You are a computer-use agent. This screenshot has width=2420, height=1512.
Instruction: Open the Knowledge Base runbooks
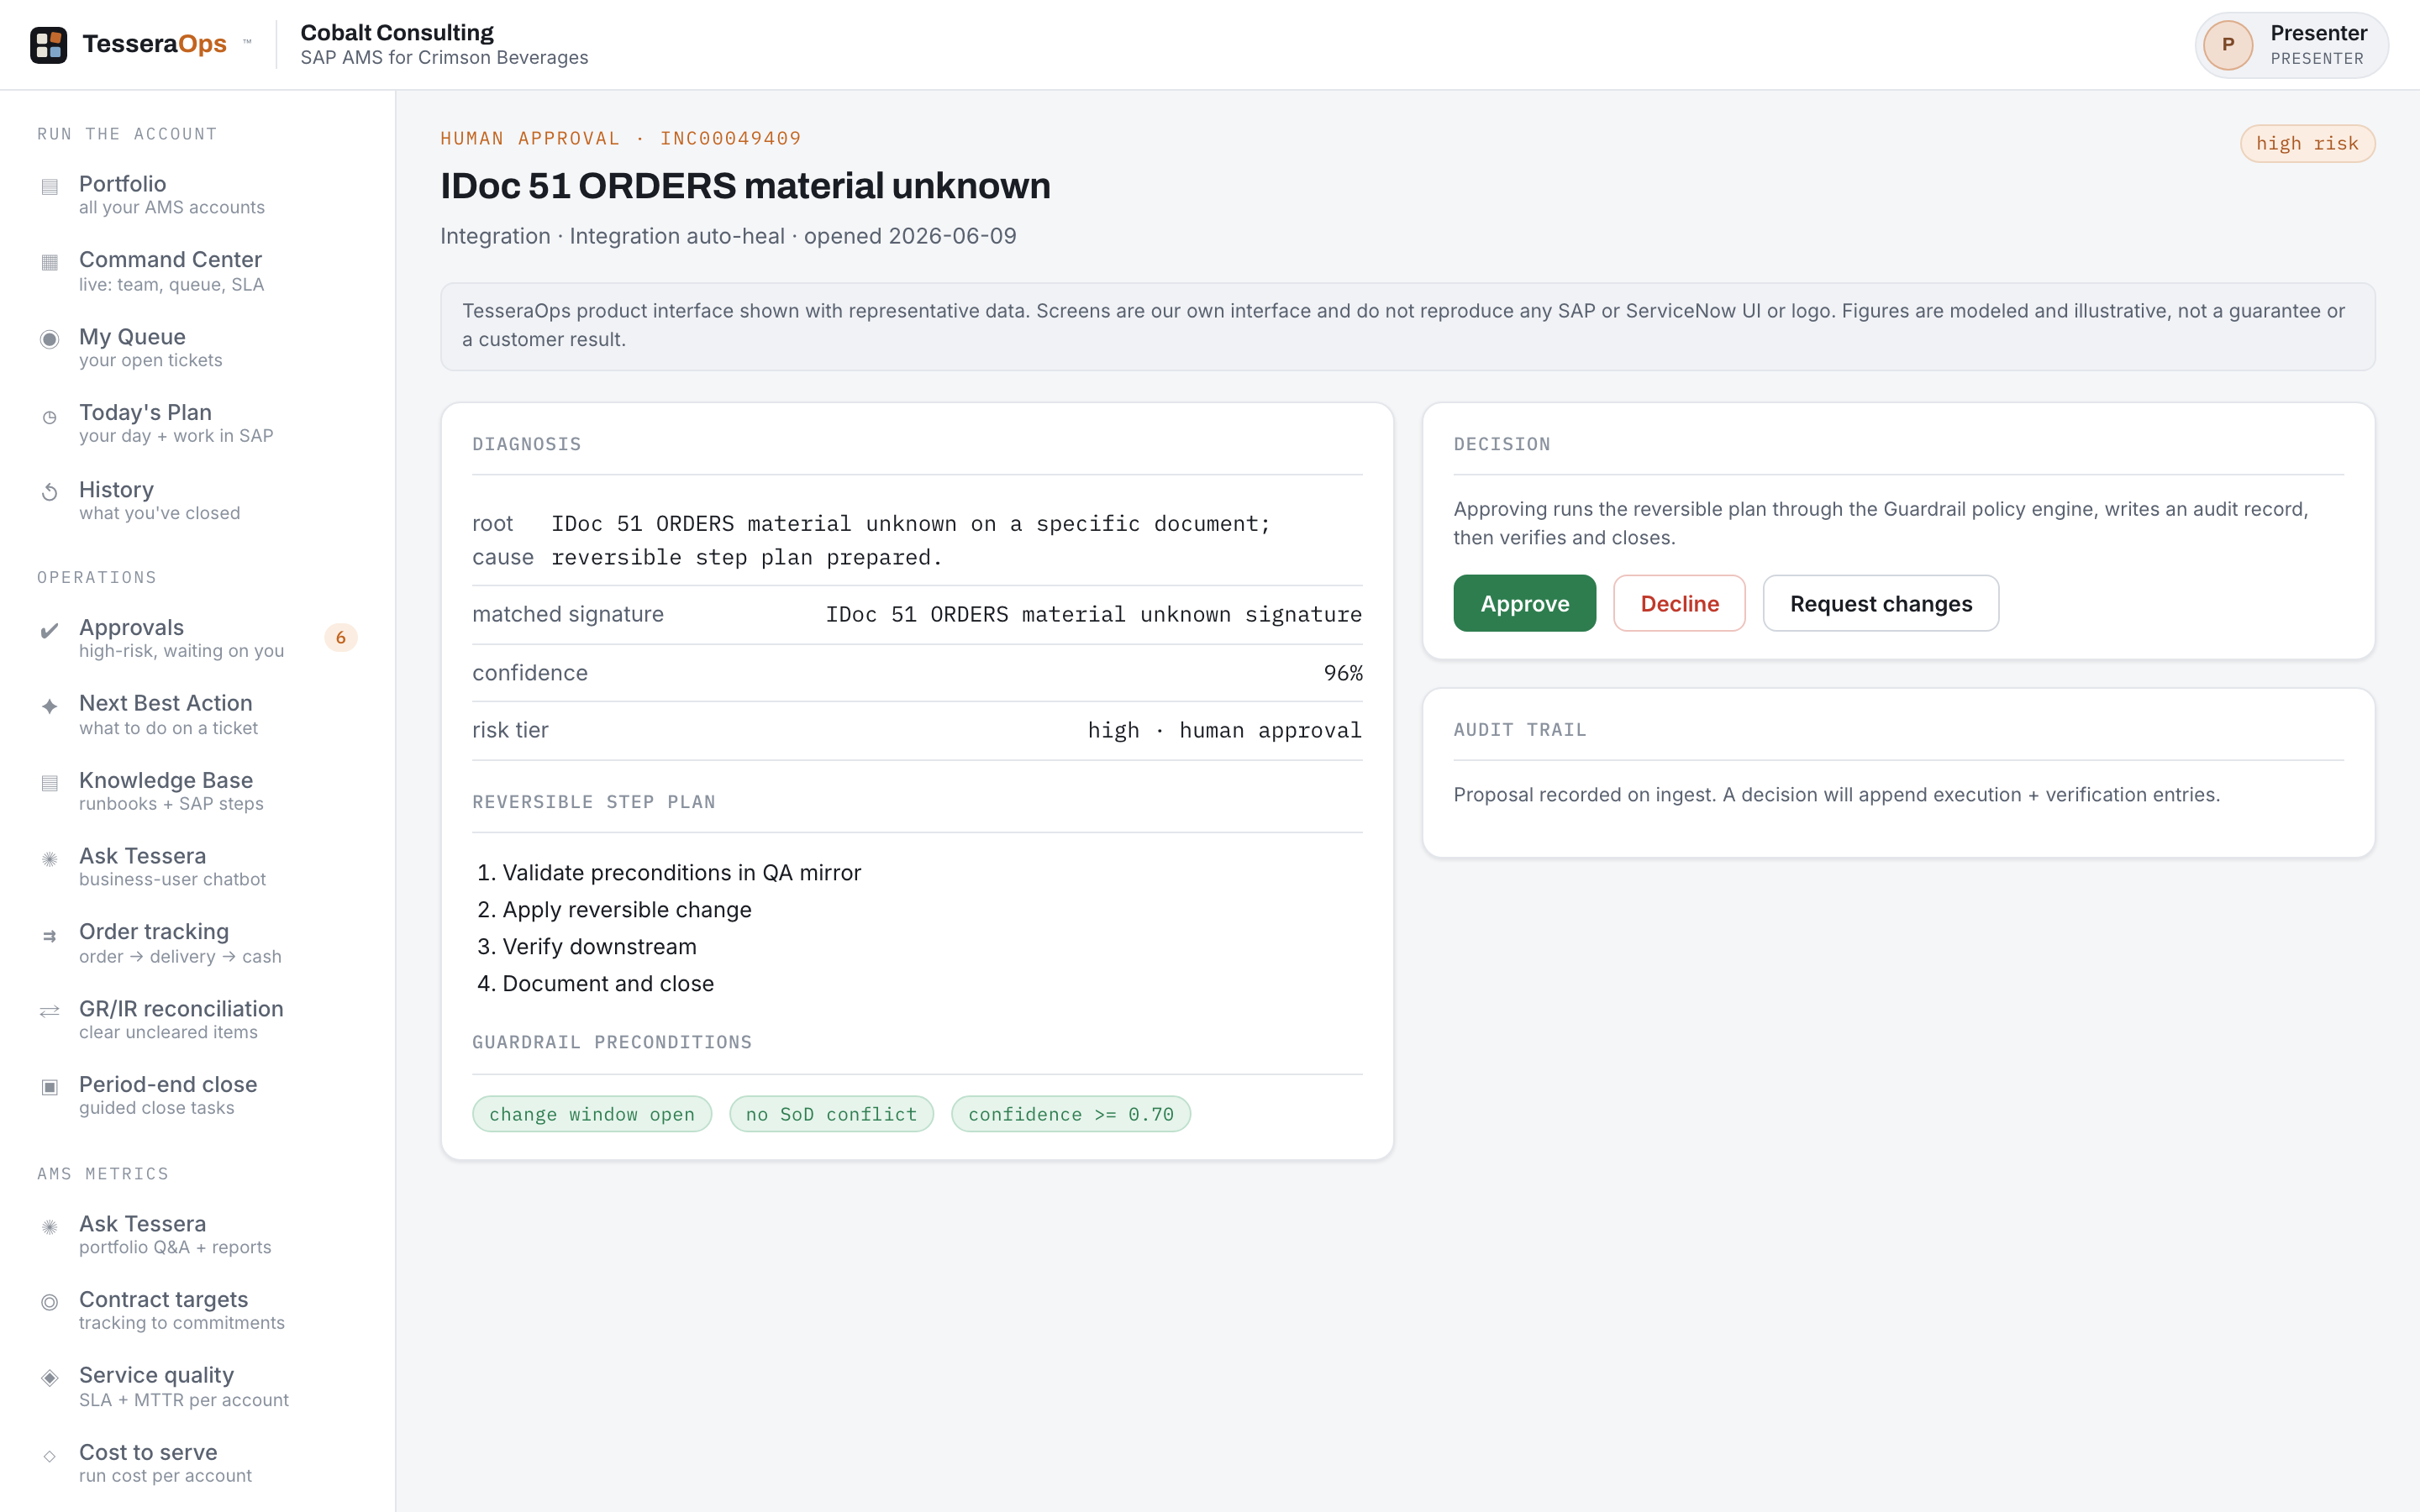pos(197,791)
